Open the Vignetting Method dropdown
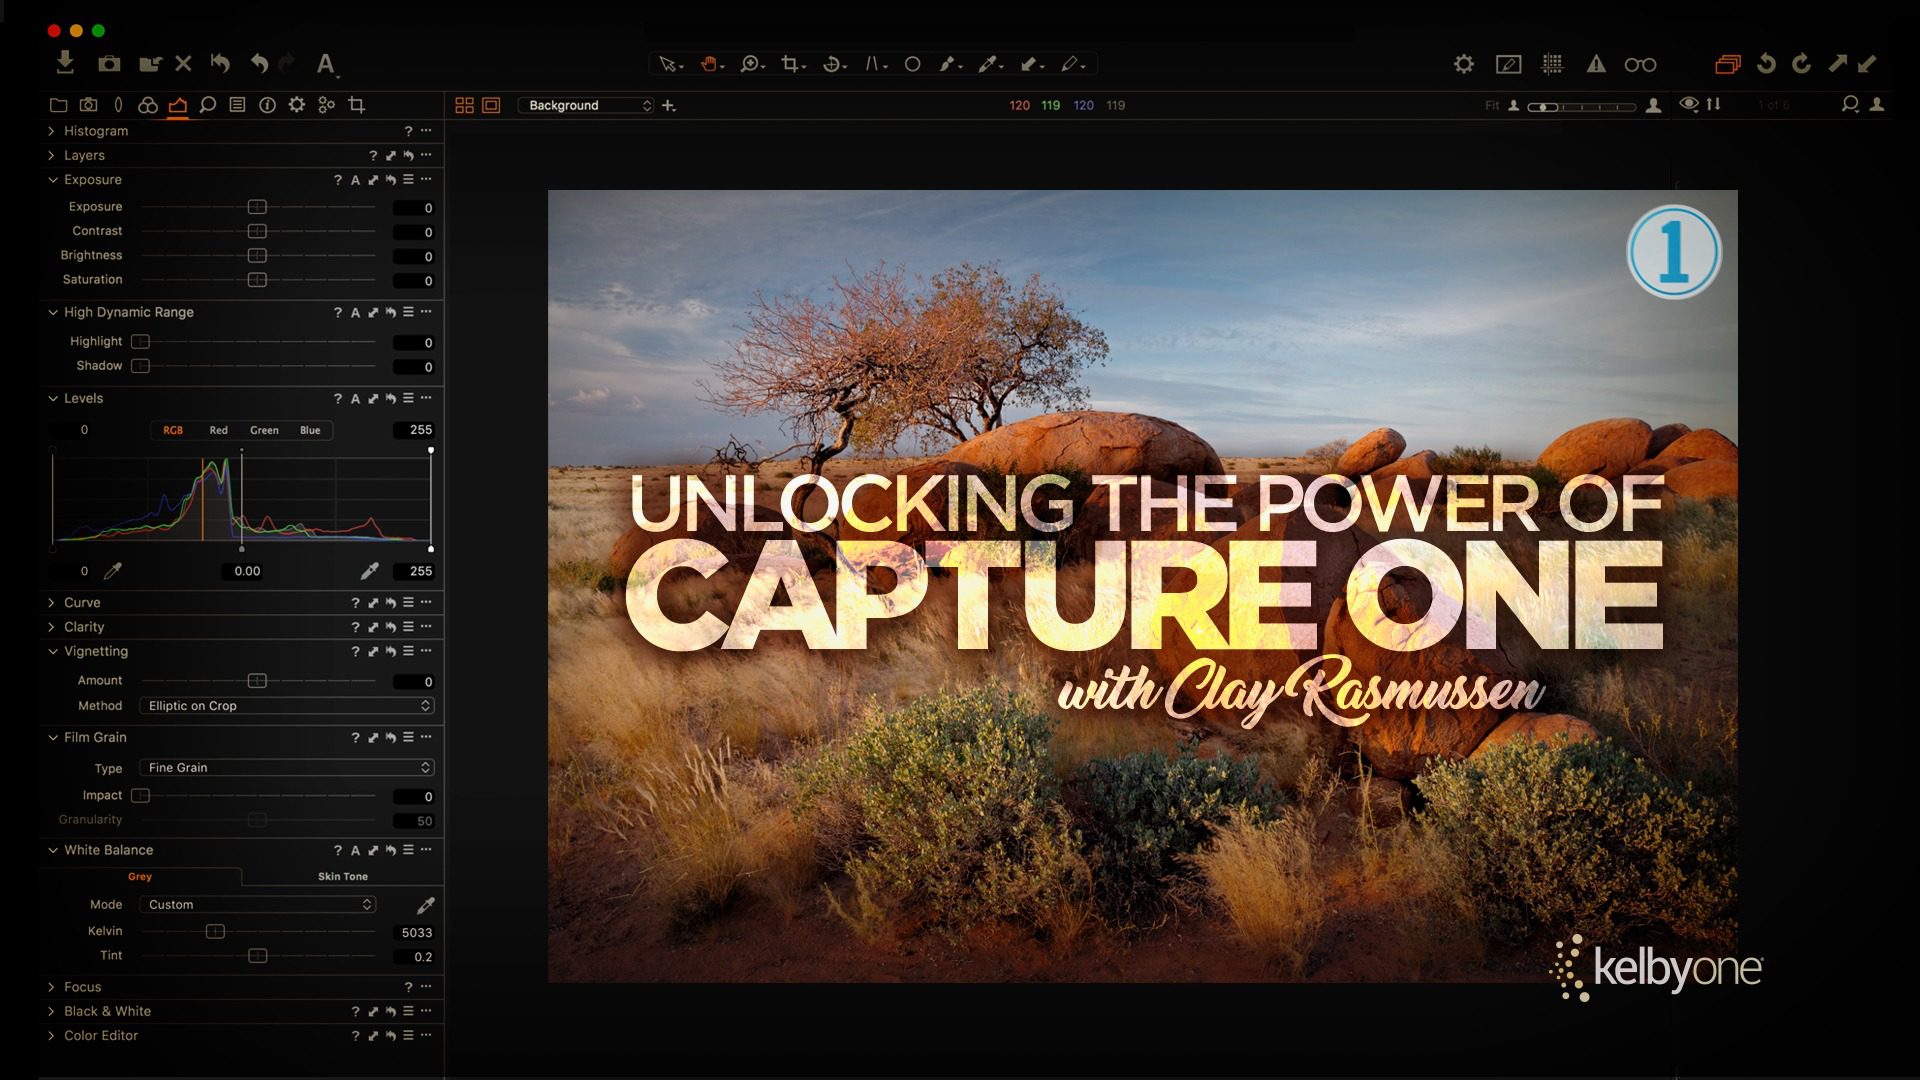 click(x=287, y=706)
